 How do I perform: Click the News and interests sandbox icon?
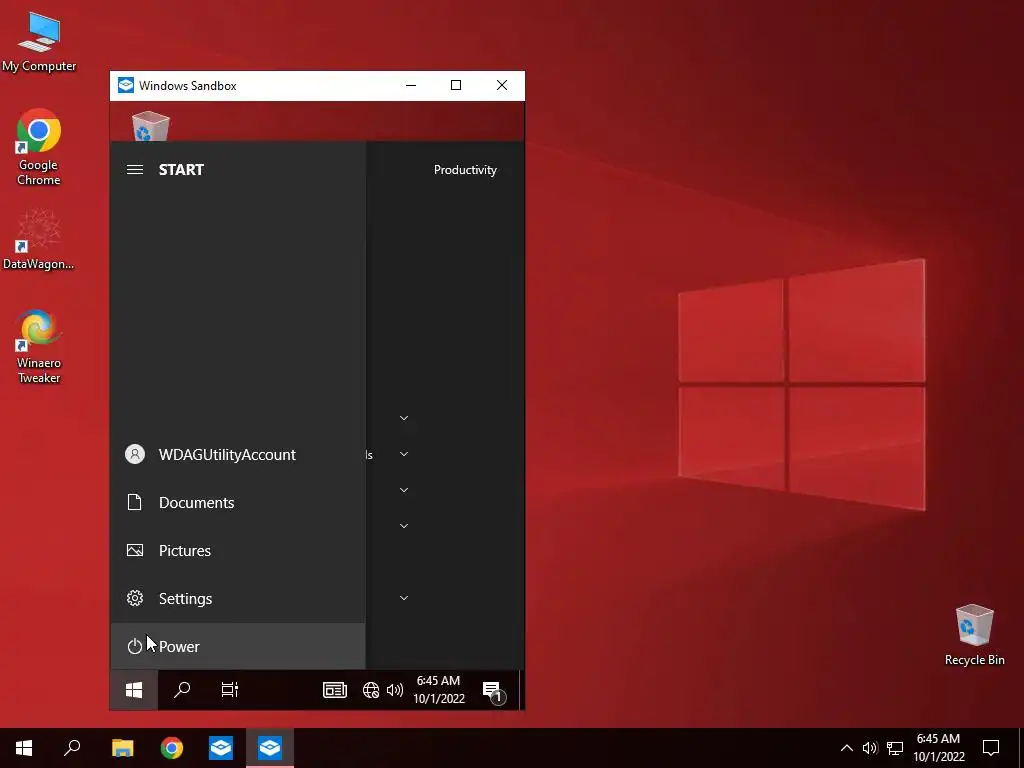pos(334,690)
